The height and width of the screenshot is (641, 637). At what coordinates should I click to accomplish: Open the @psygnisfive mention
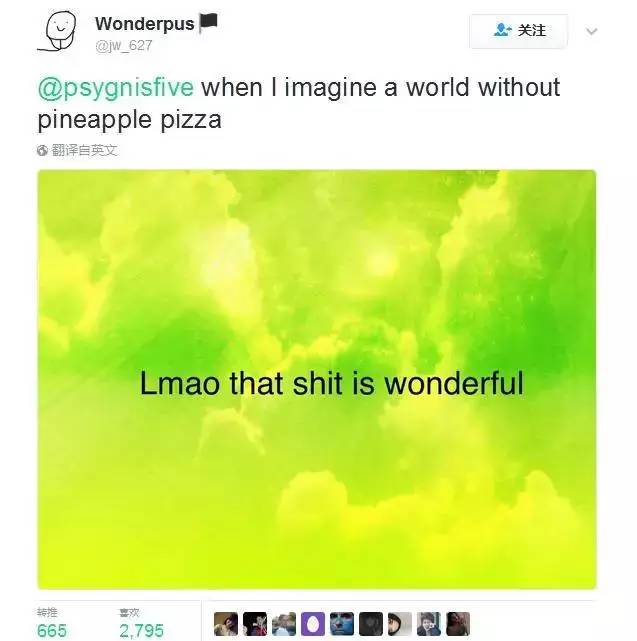coord(116,87)
